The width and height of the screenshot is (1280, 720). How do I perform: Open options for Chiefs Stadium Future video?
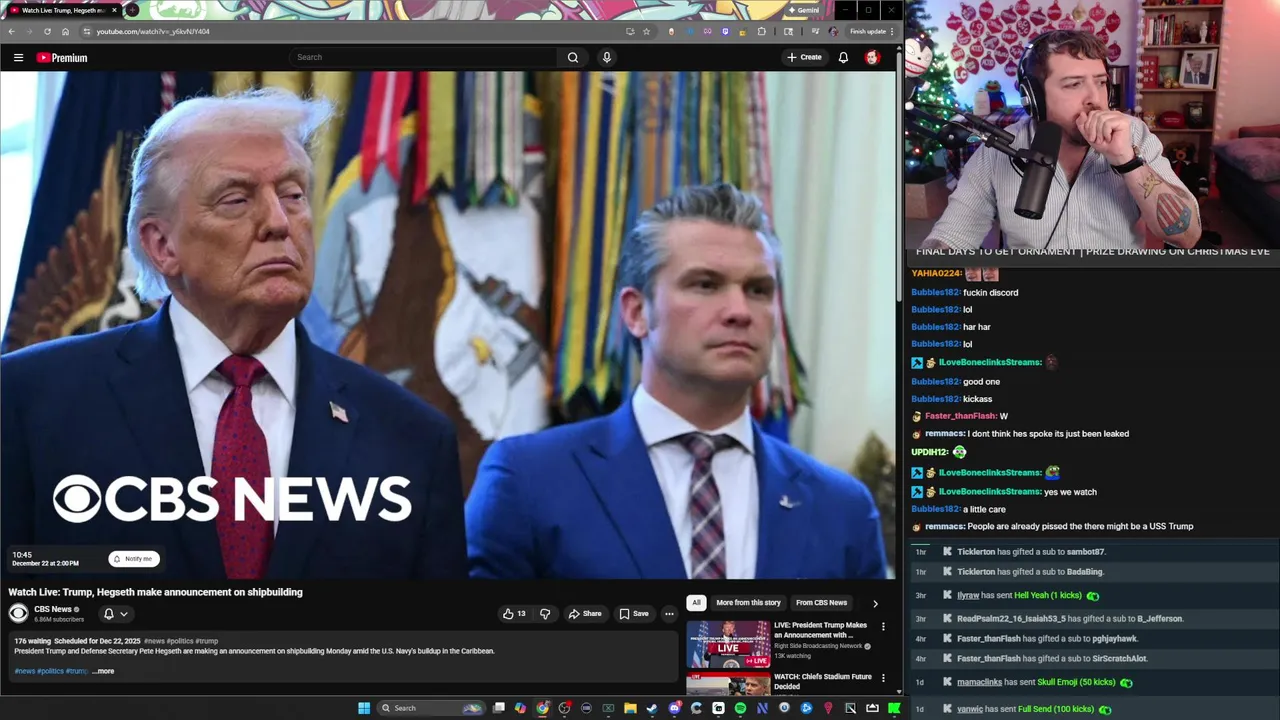click(883, 678)
